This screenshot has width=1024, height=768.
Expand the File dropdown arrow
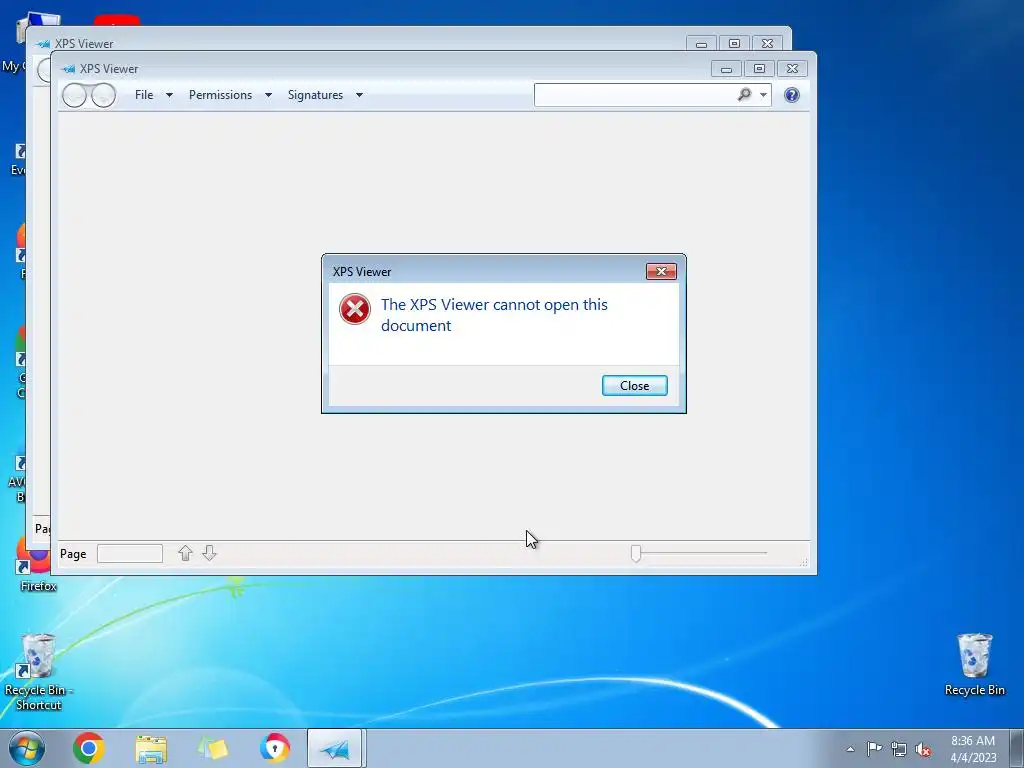tap(169, 95)
